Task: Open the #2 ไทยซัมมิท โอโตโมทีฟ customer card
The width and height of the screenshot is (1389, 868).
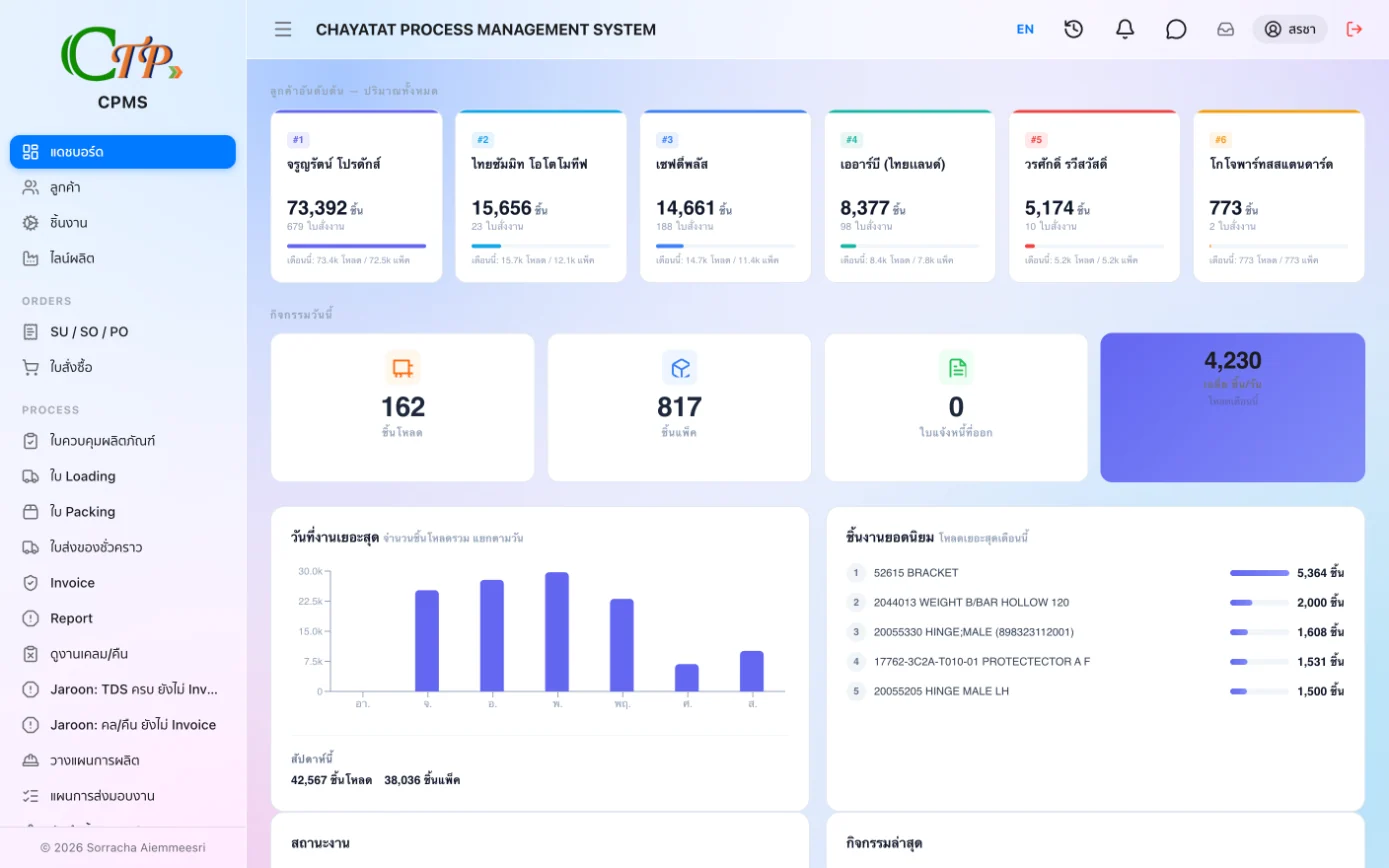Action: (541, 196)
